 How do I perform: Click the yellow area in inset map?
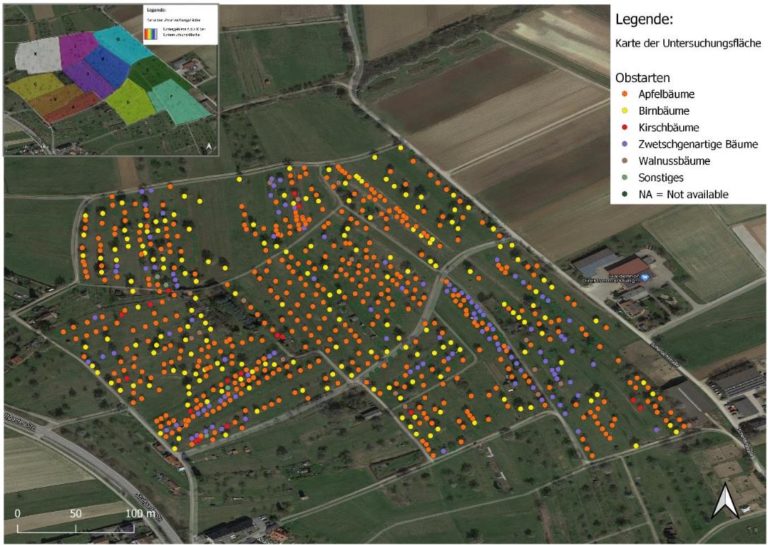pos(35,86)
